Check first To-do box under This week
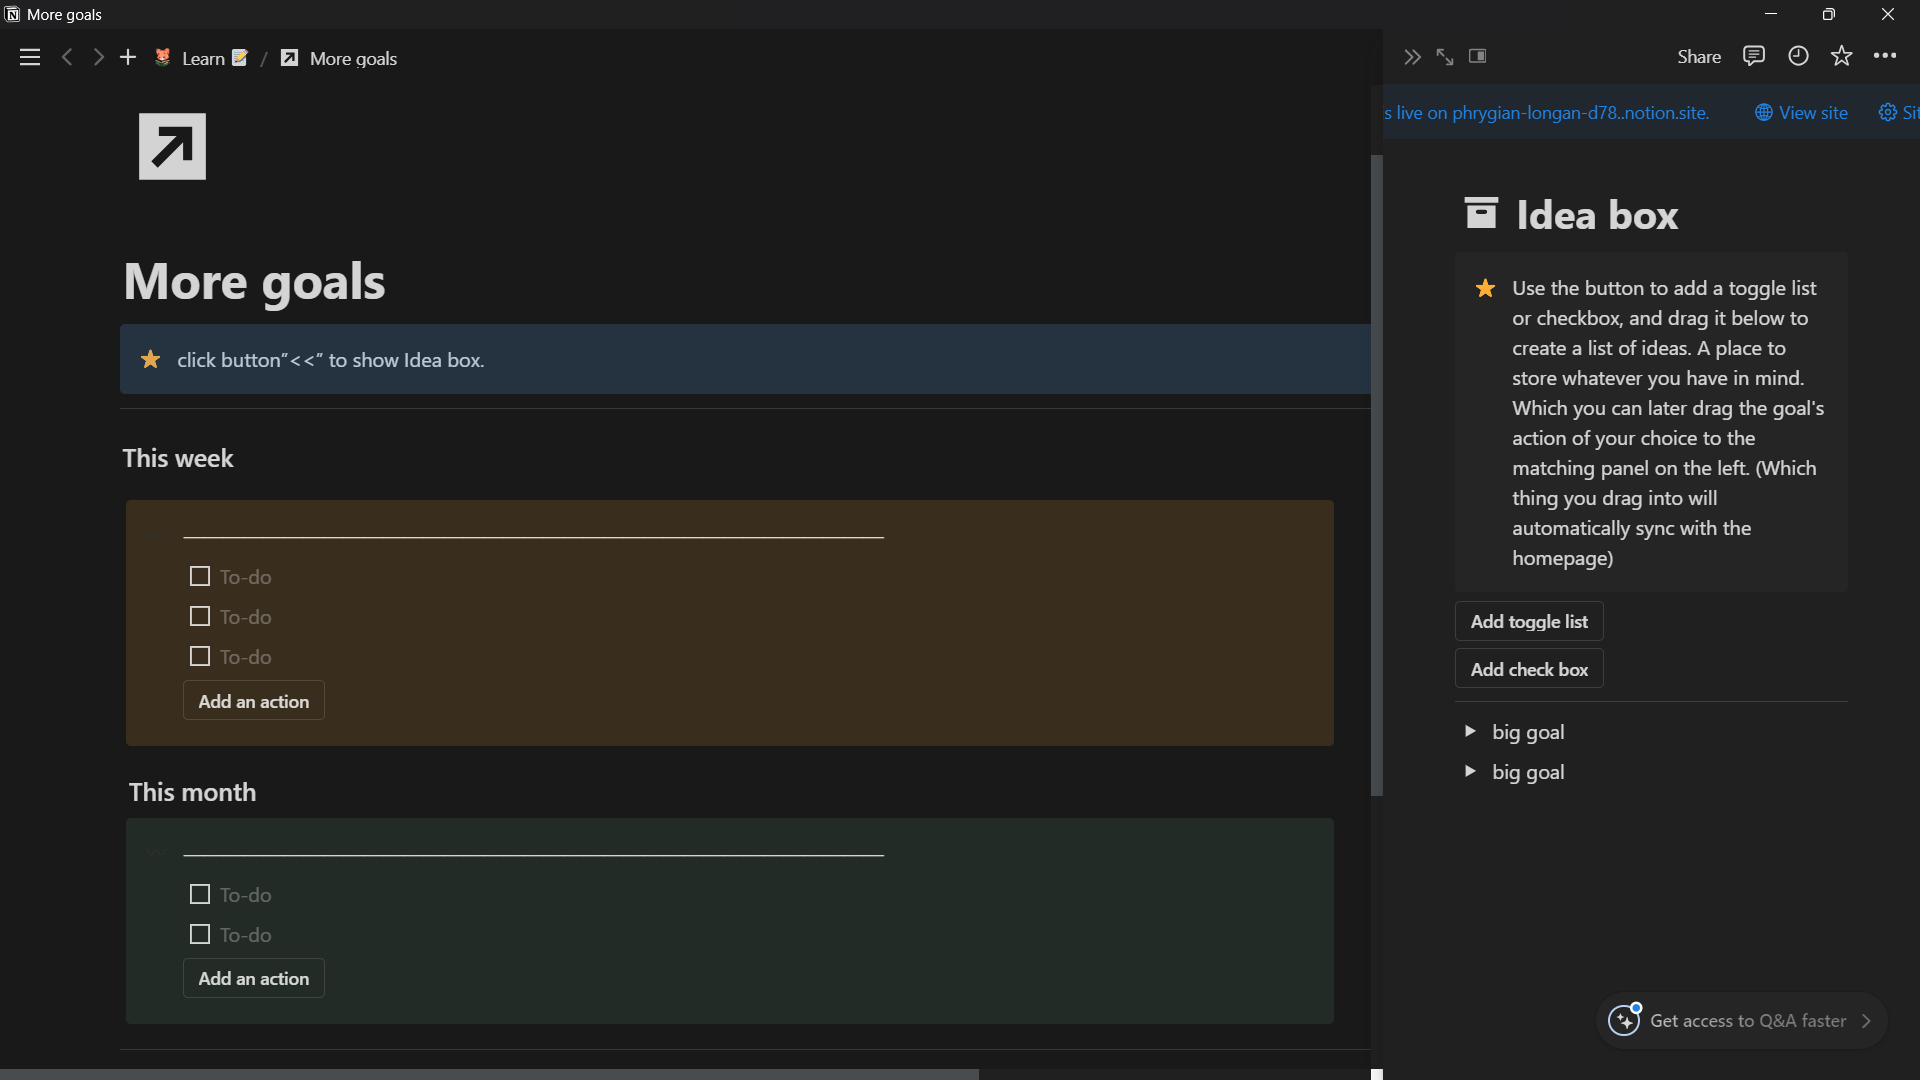The width and height of the screenshot is (1920, 1080). 200,577
